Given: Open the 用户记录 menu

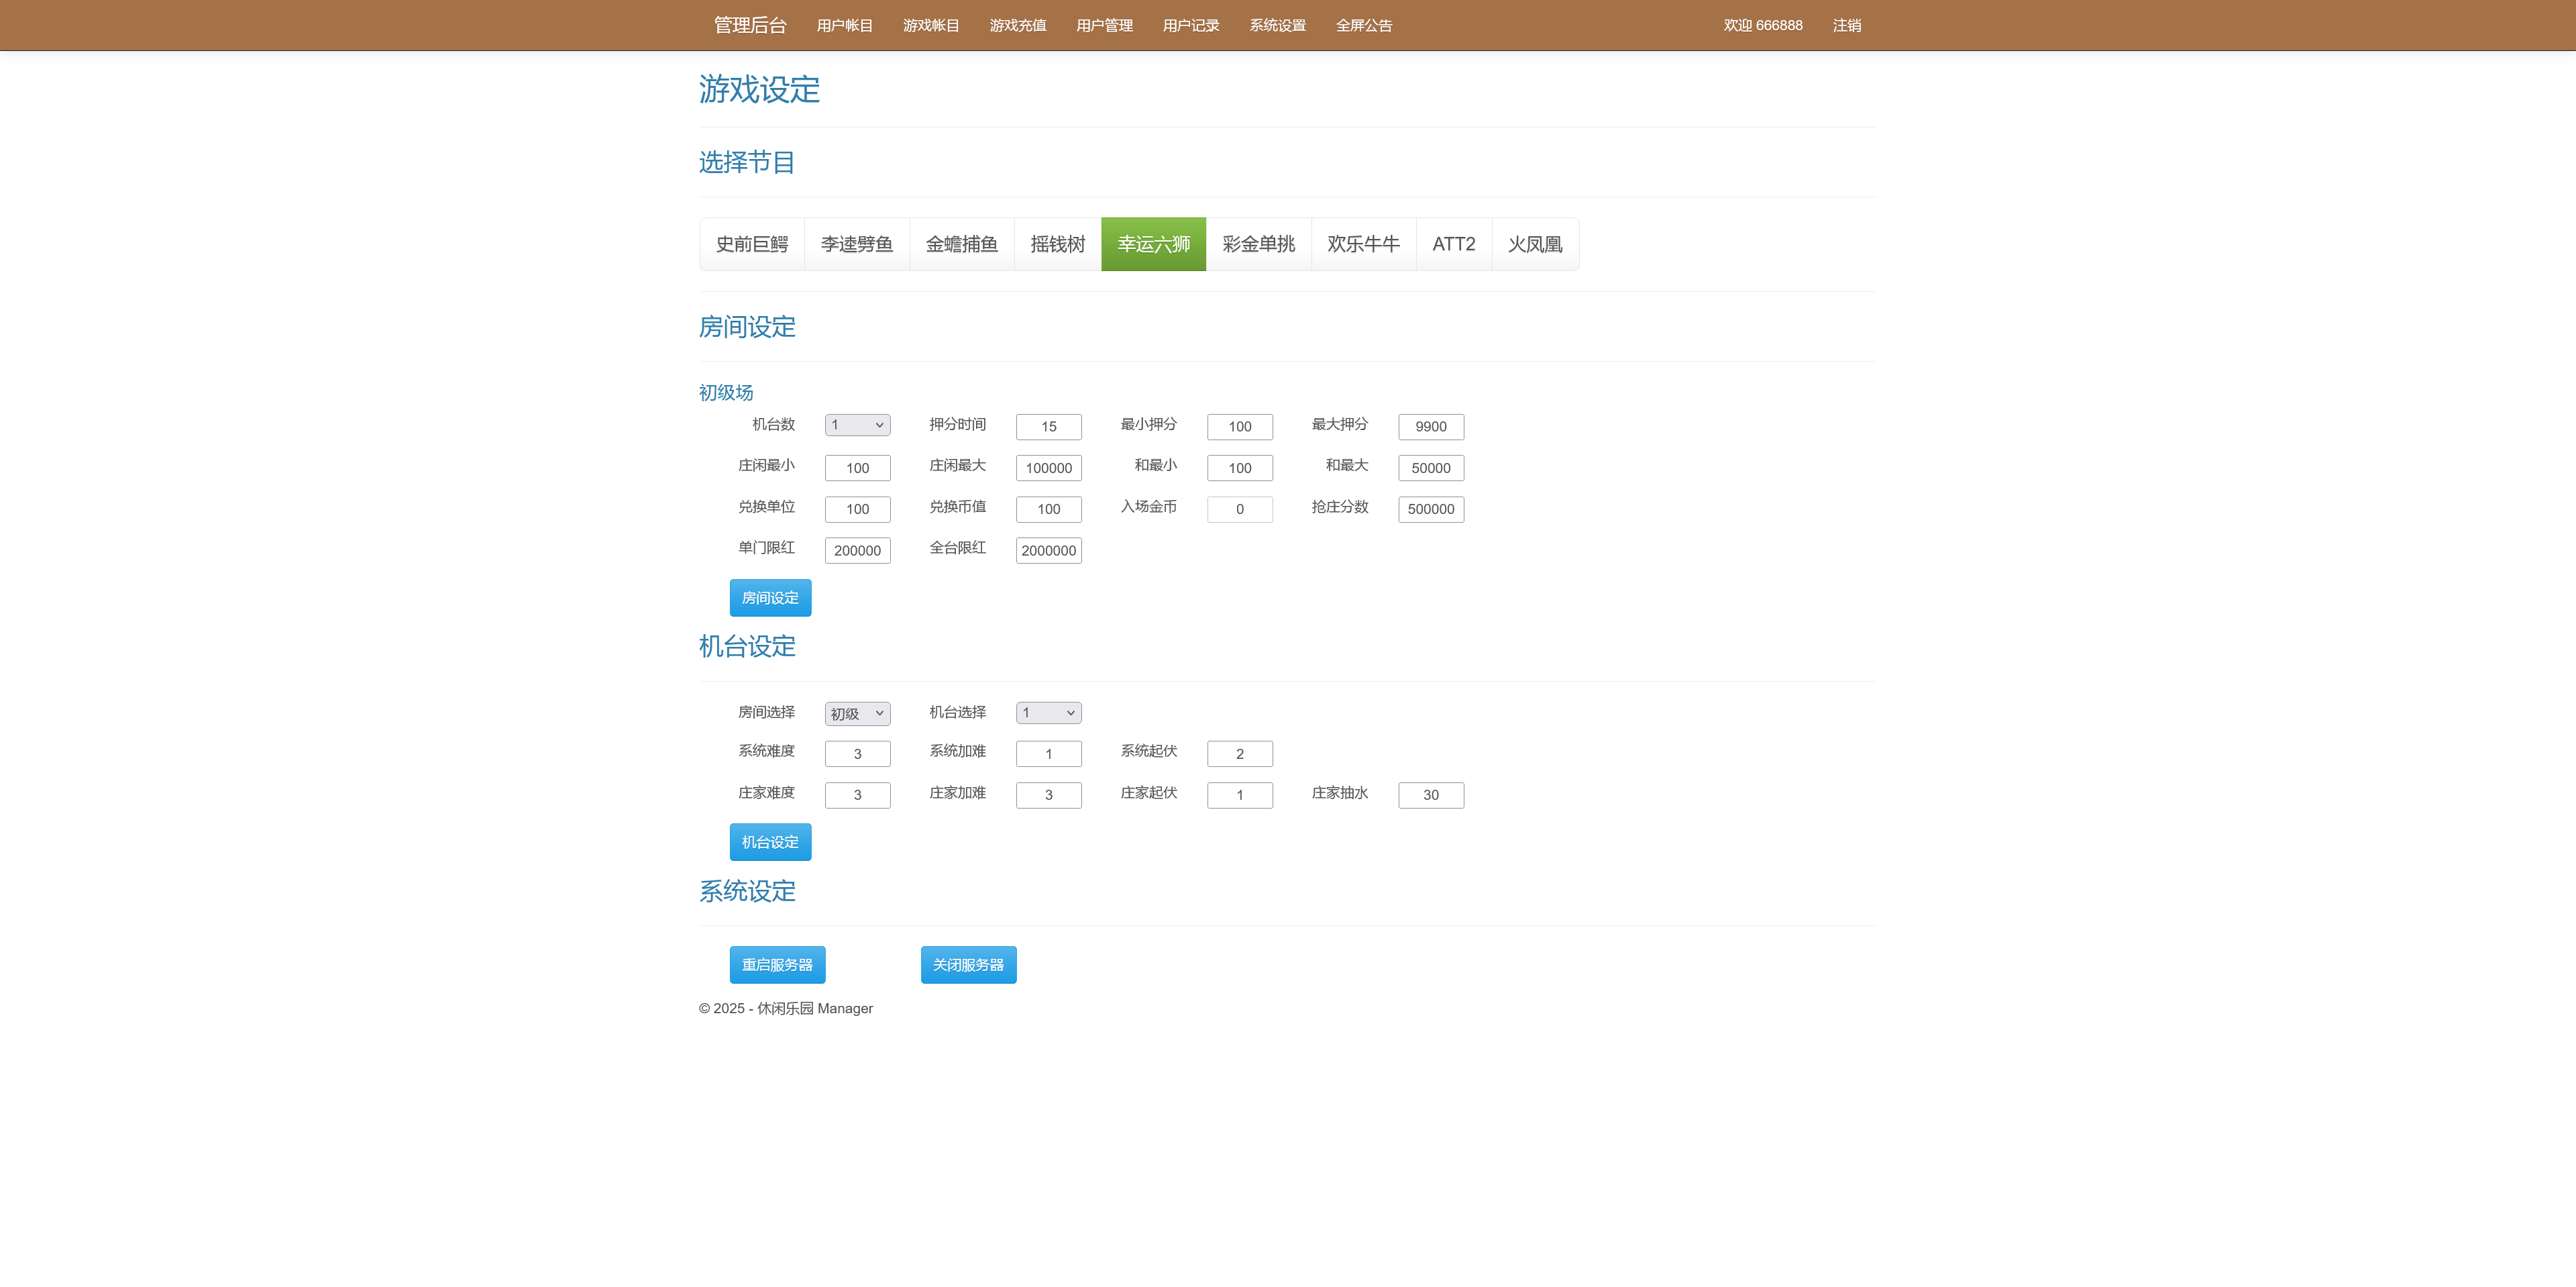Looking at the screenshot, I should 1190,25.
